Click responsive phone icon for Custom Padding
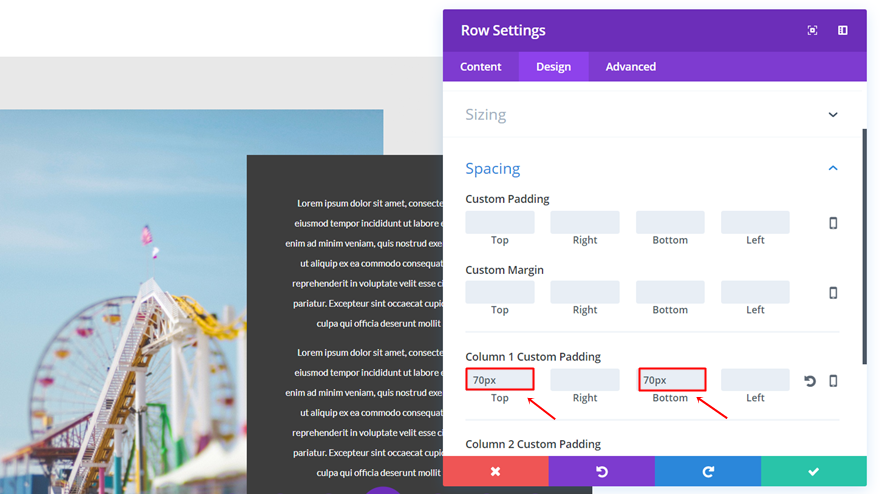This screenshot has height=494, width=880. click(x=833, y=223)
